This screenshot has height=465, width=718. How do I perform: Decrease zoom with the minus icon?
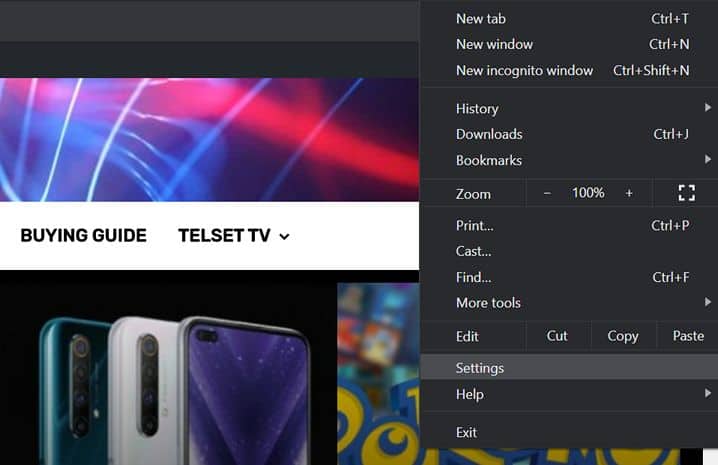[x=547, y=193]
